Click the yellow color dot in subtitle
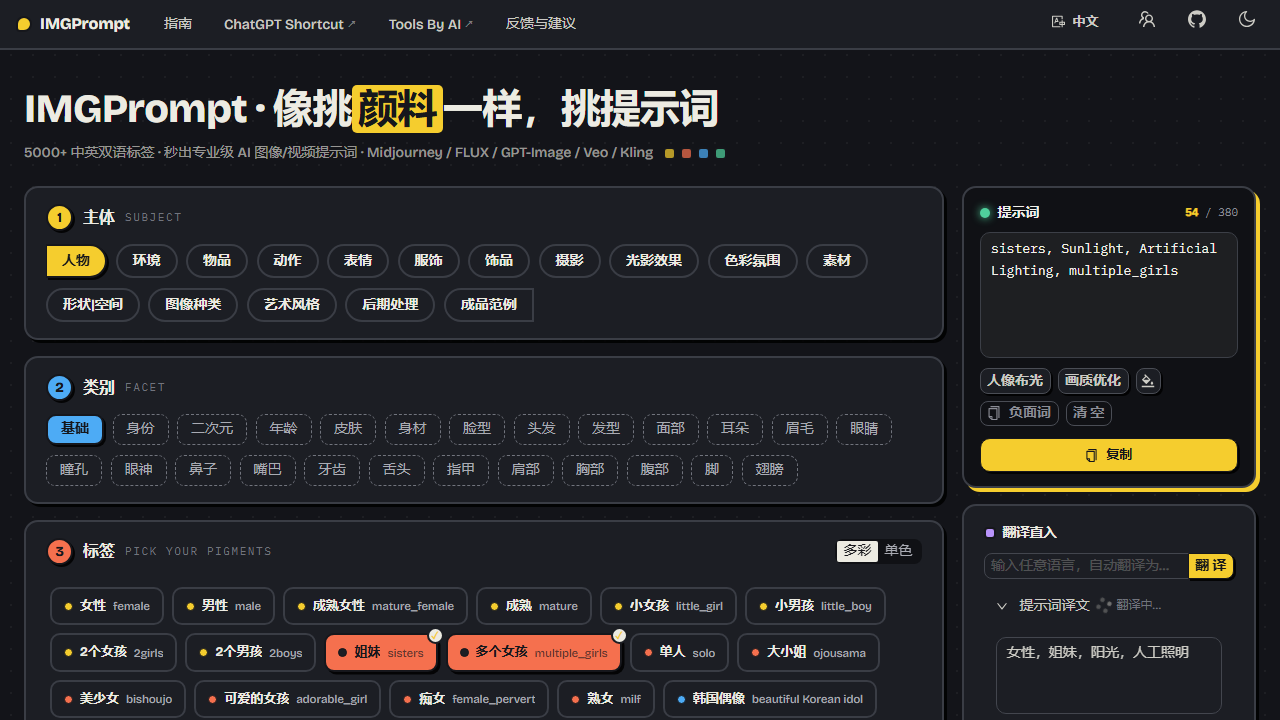 click(x=669, y=153)
